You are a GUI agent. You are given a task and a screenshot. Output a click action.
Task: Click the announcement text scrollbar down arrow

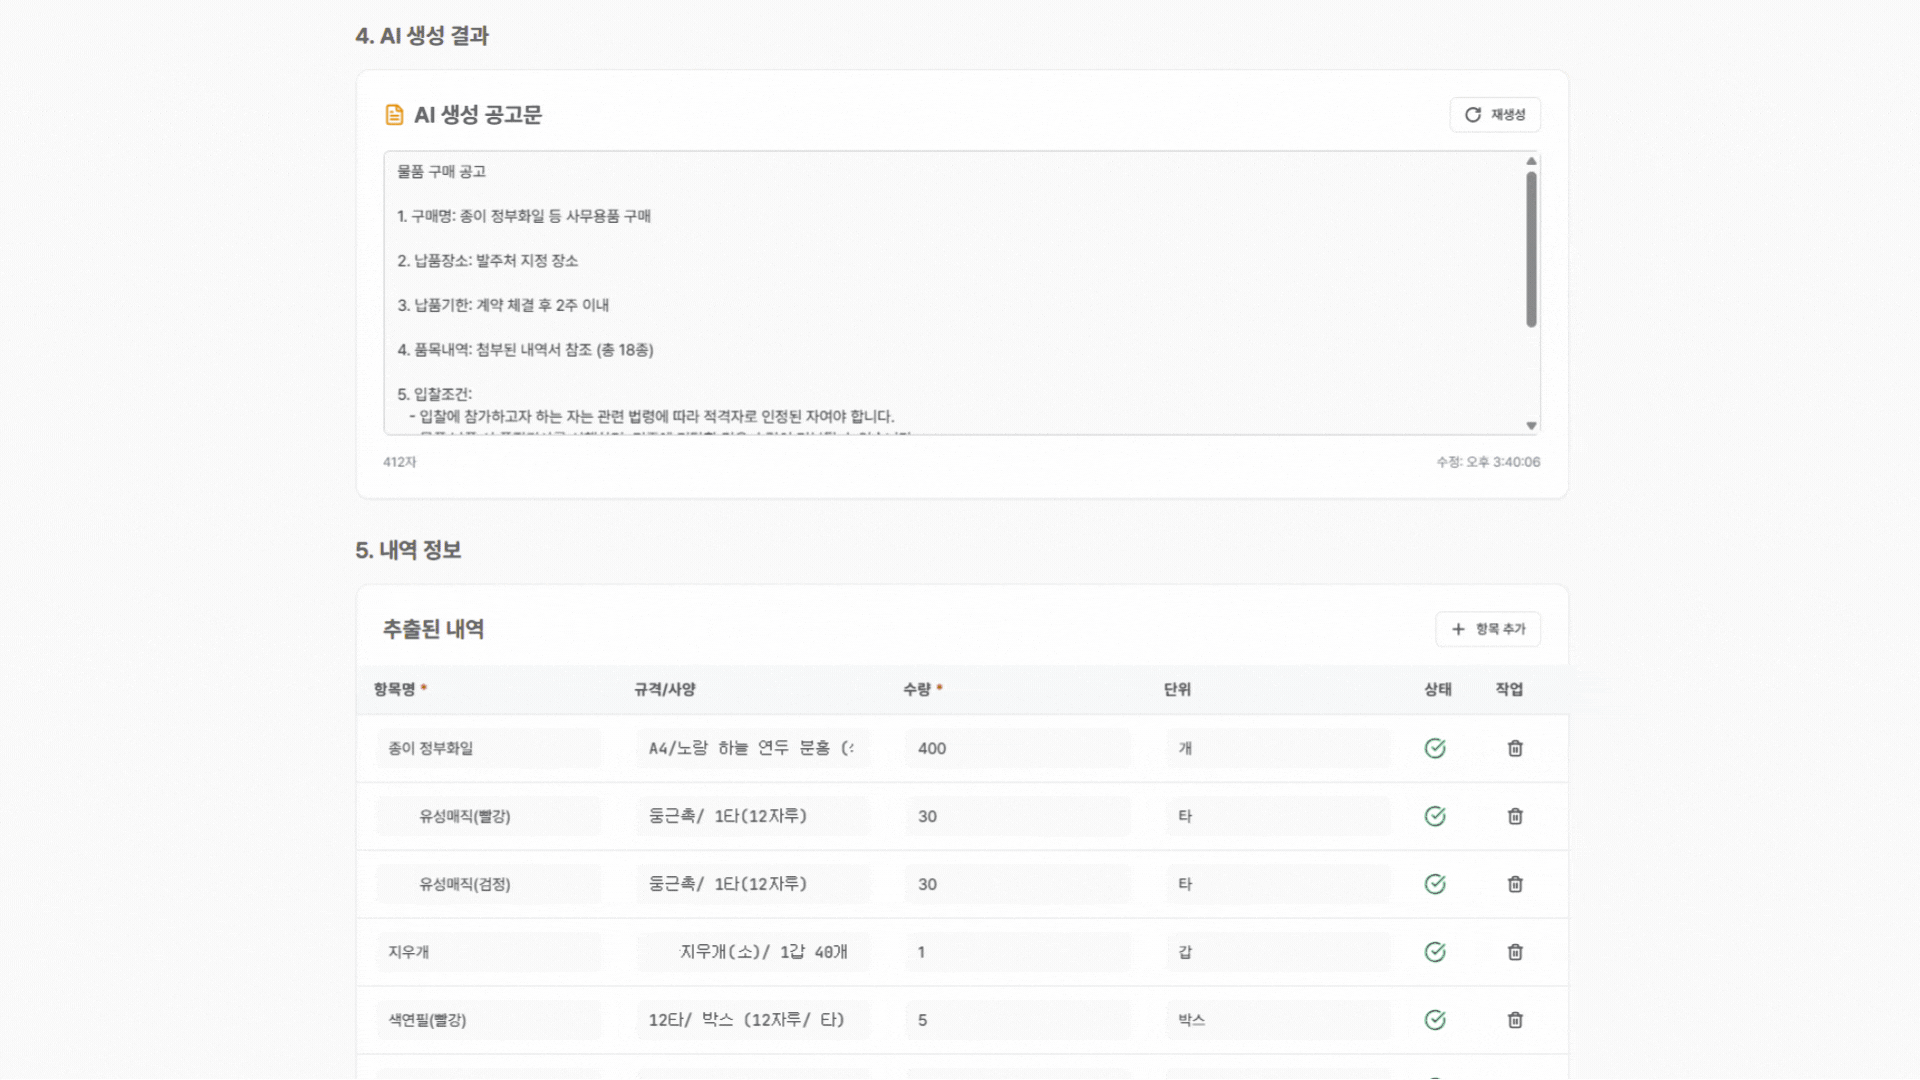click(1531, 426)
